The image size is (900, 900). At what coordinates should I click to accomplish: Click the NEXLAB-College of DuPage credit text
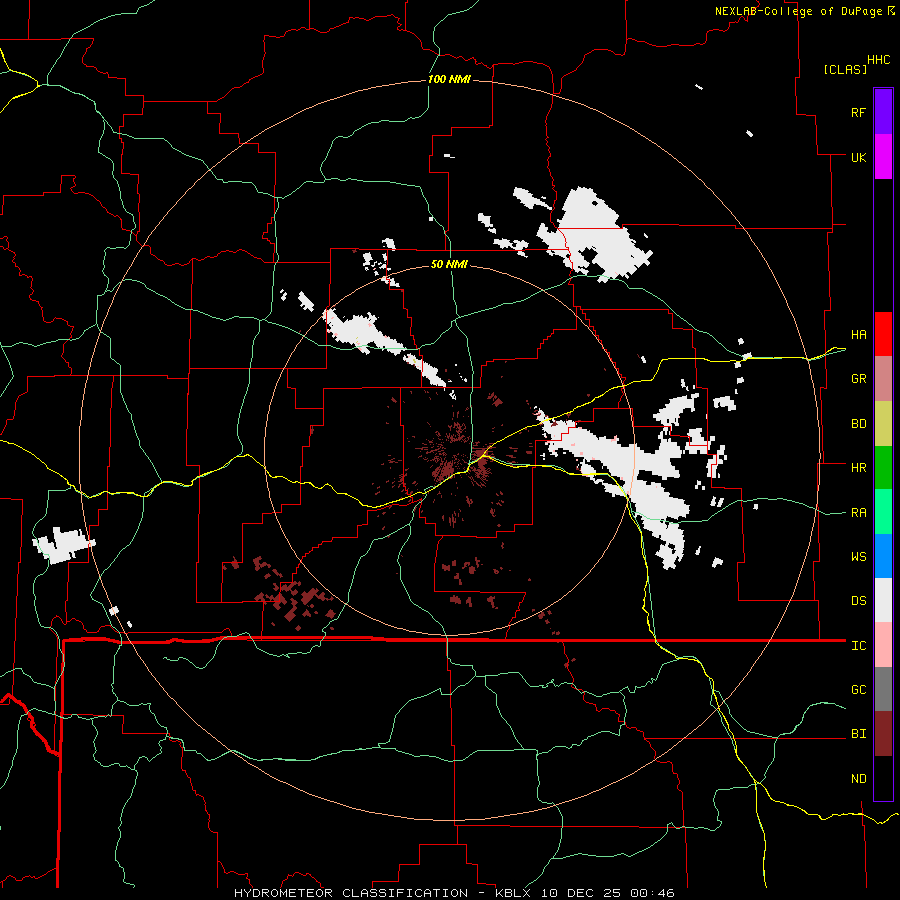point(798,11)
